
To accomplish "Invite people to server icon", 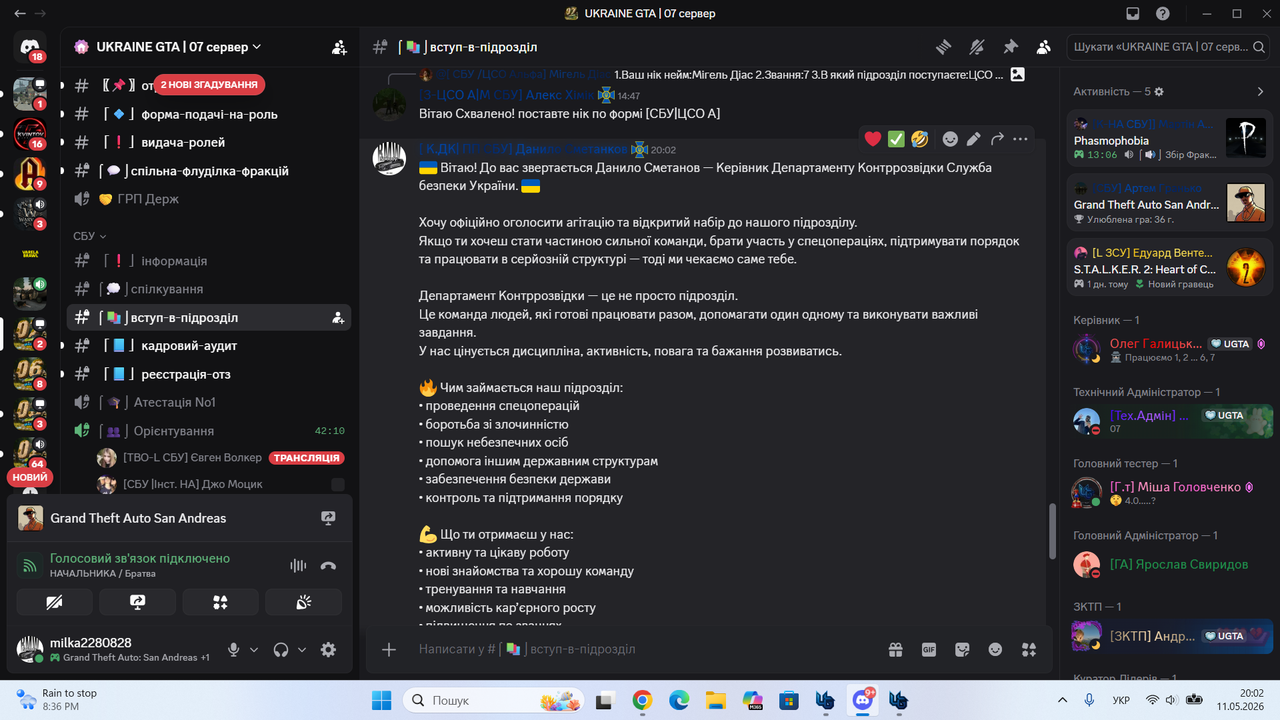I will coord(339,47).
